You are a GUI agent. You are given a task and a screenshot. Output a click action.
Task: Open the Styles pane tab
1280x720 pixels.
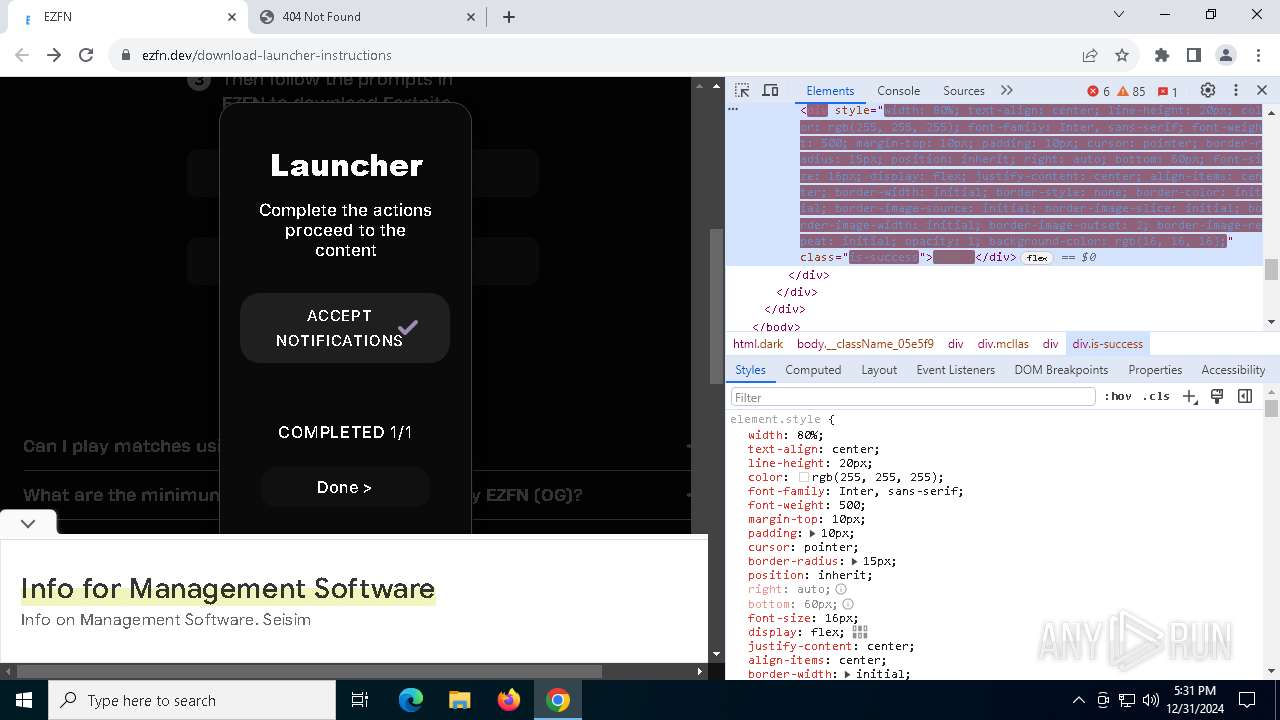[750, 369]
